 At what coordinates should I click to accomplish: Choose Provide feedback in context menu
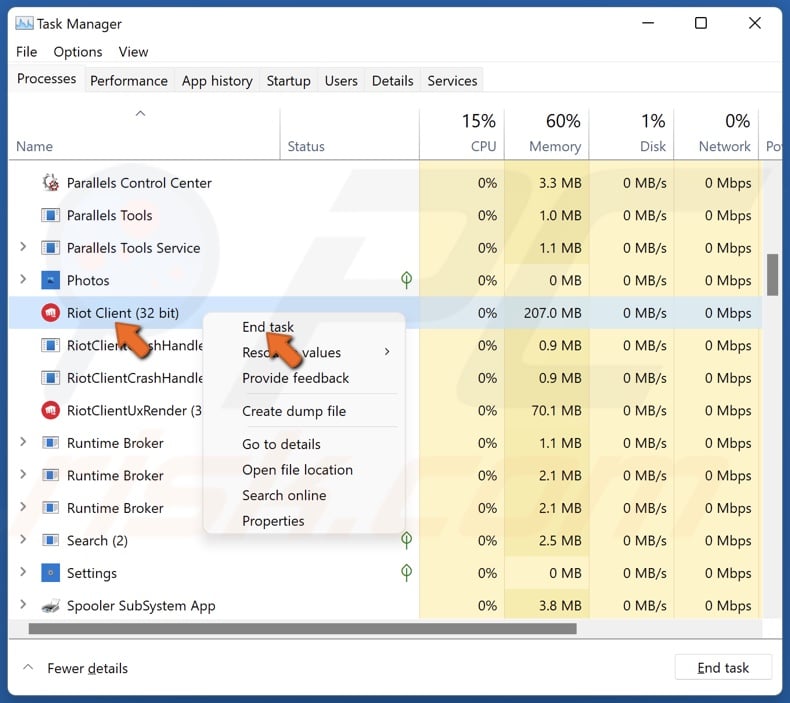295,378
